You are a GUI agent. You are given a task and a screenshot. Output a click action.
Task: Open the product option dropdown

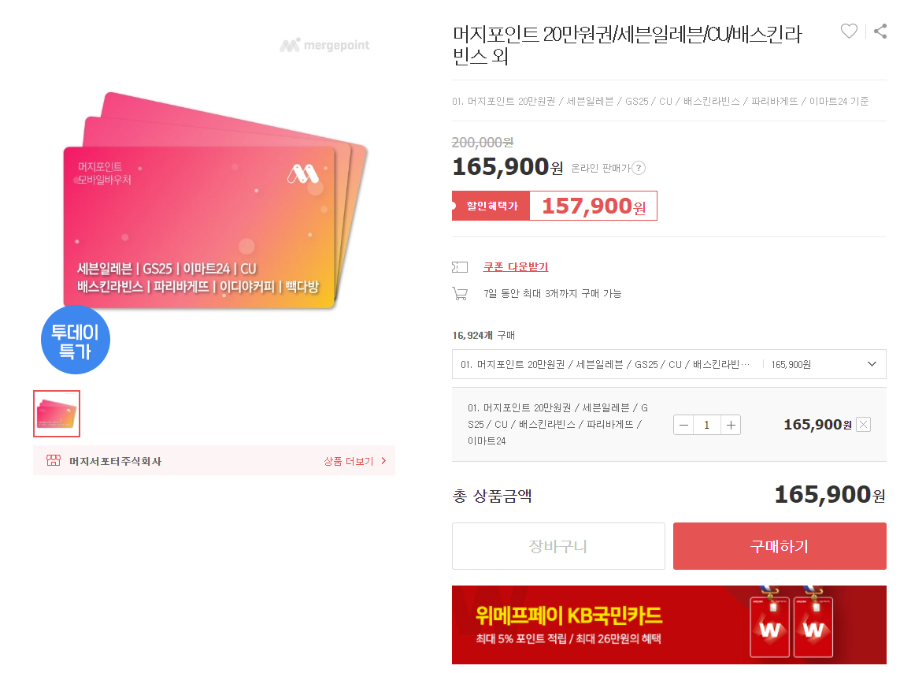[x=669, y=364]
